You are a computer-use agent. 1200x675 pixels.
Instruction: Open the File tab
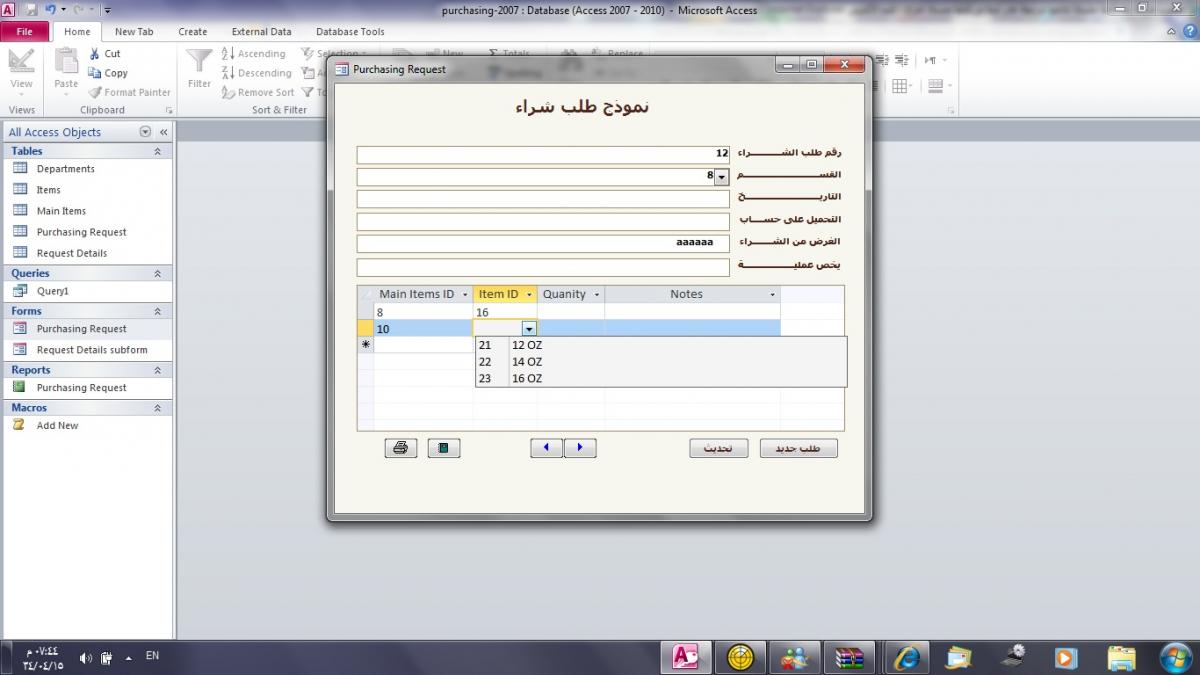25,31
